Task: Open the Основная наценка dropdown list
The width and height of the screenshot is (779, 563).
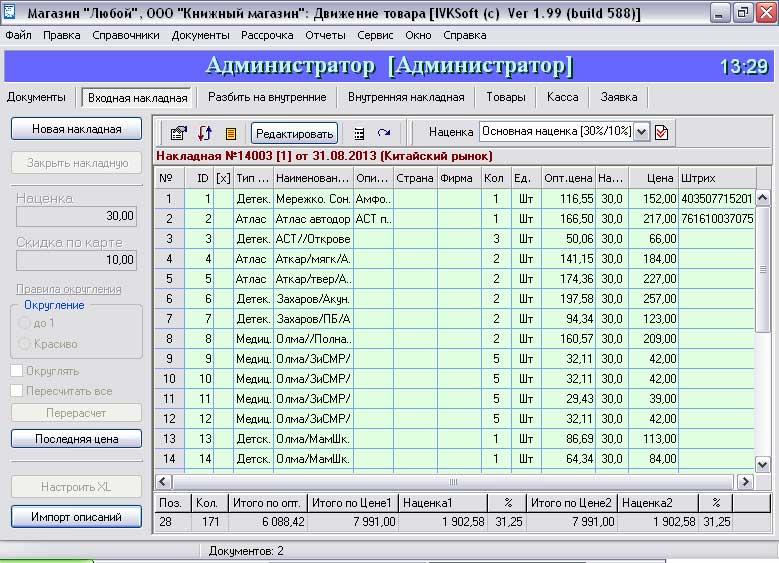Action: click(641, 132)
